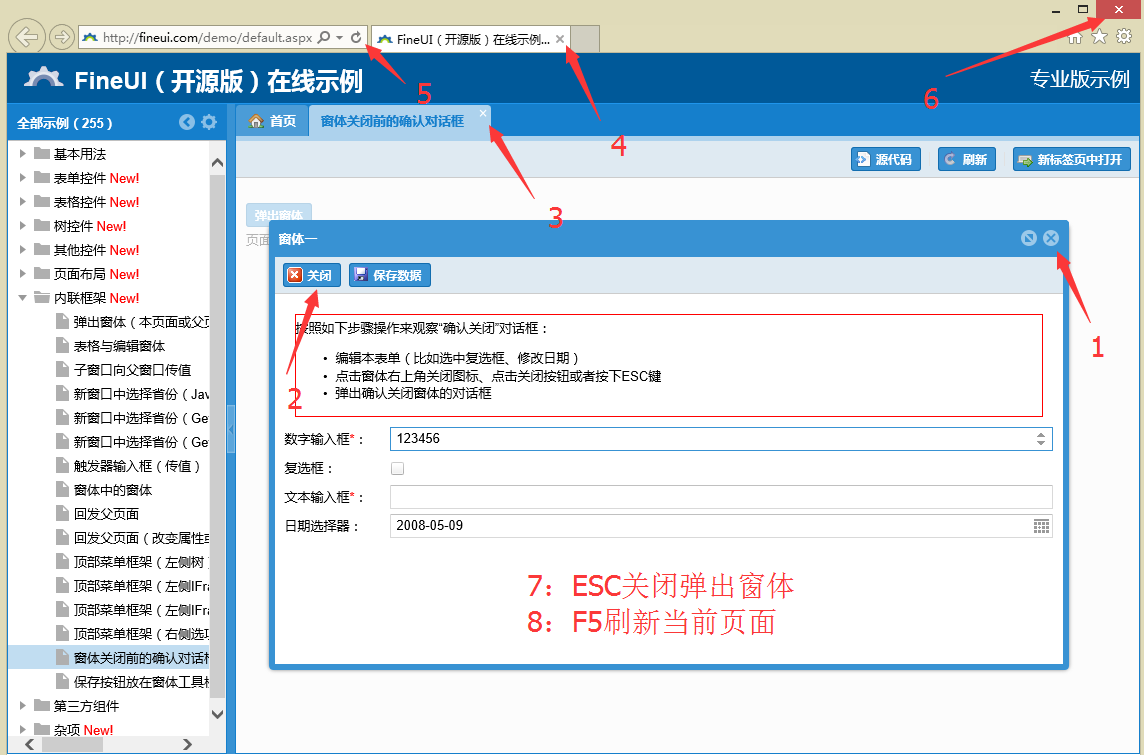Viewport: 1144px width, 755px height.
Task: Decrease the 数字输入框 value with down spinner
Action: (1041, 443)
